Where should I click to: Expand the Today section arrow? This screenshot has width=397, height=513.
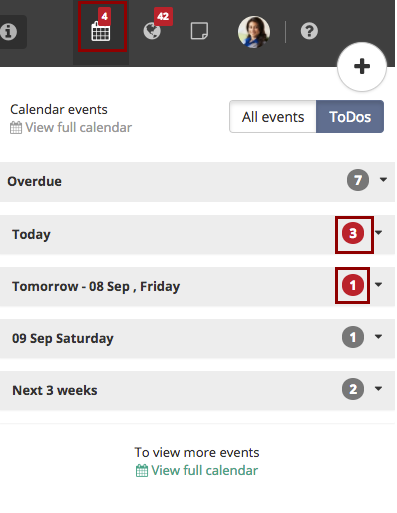pyautogui.click(x=378, y=232)
